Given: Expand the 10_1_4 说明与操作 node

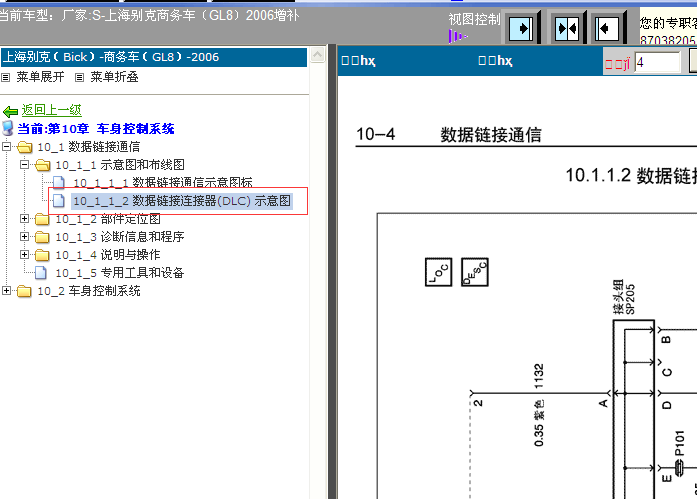Looking at the screenshot, I should click(24, 255).
